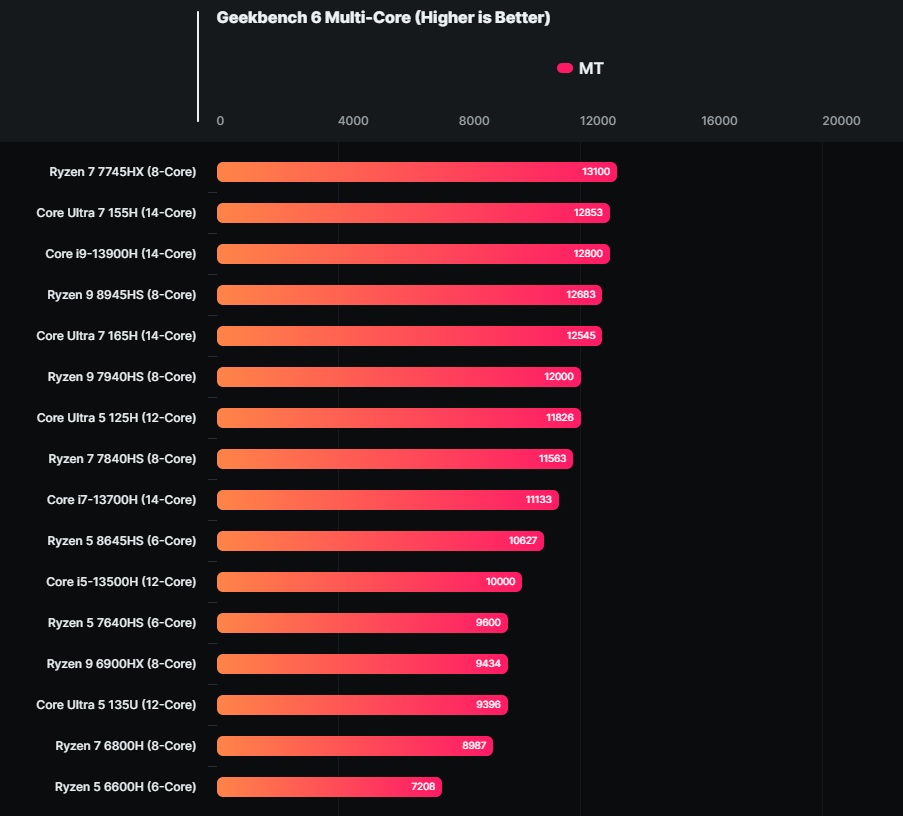Click the bar showing 7208

(x=329, y=787)
